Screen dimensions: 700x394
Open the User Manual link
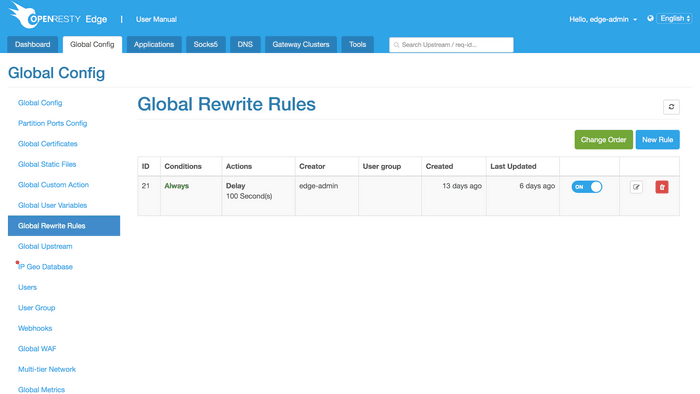pyautogui.click(x=156, y=19)
